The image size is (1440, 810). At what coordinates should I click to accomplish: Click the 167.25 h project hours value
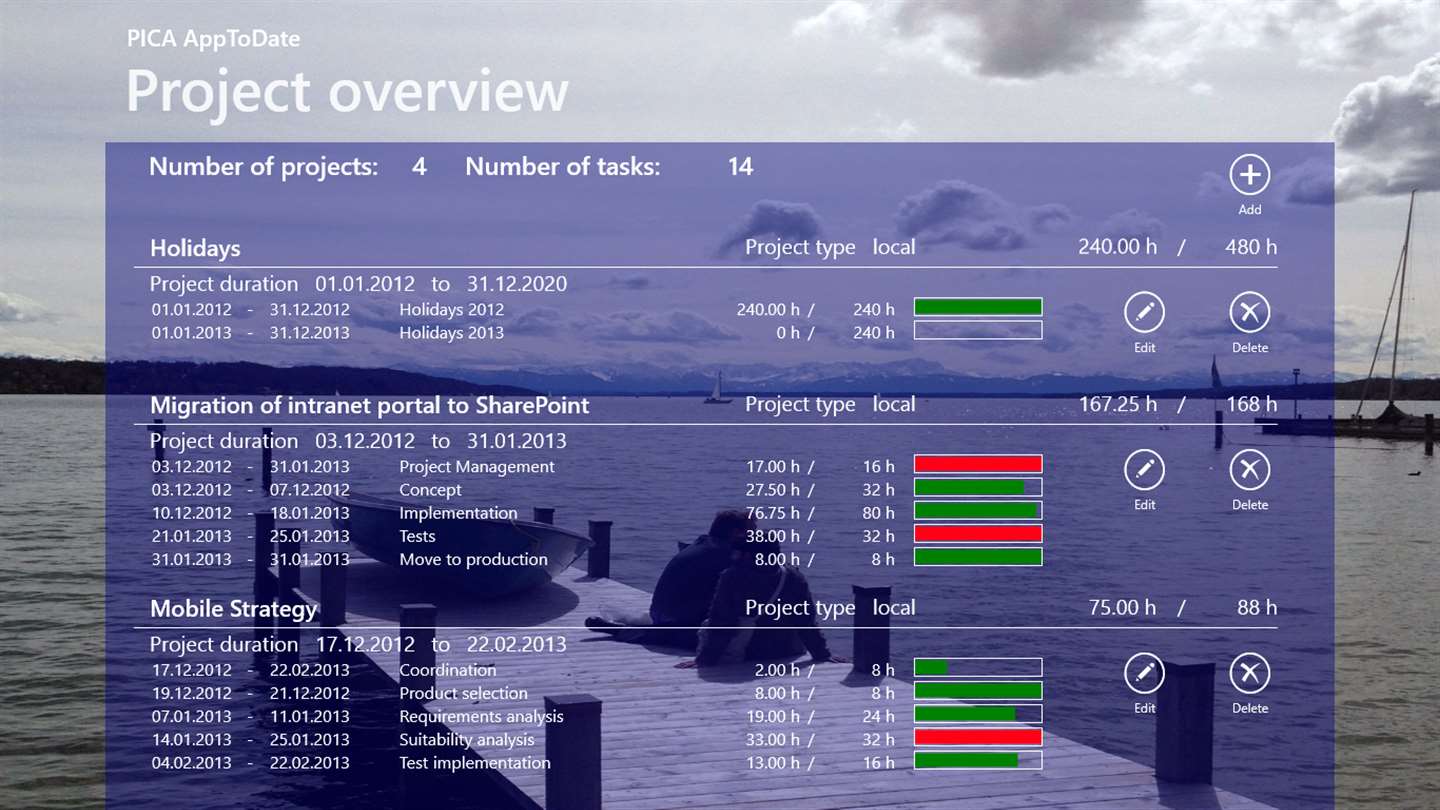(1118, 404)
